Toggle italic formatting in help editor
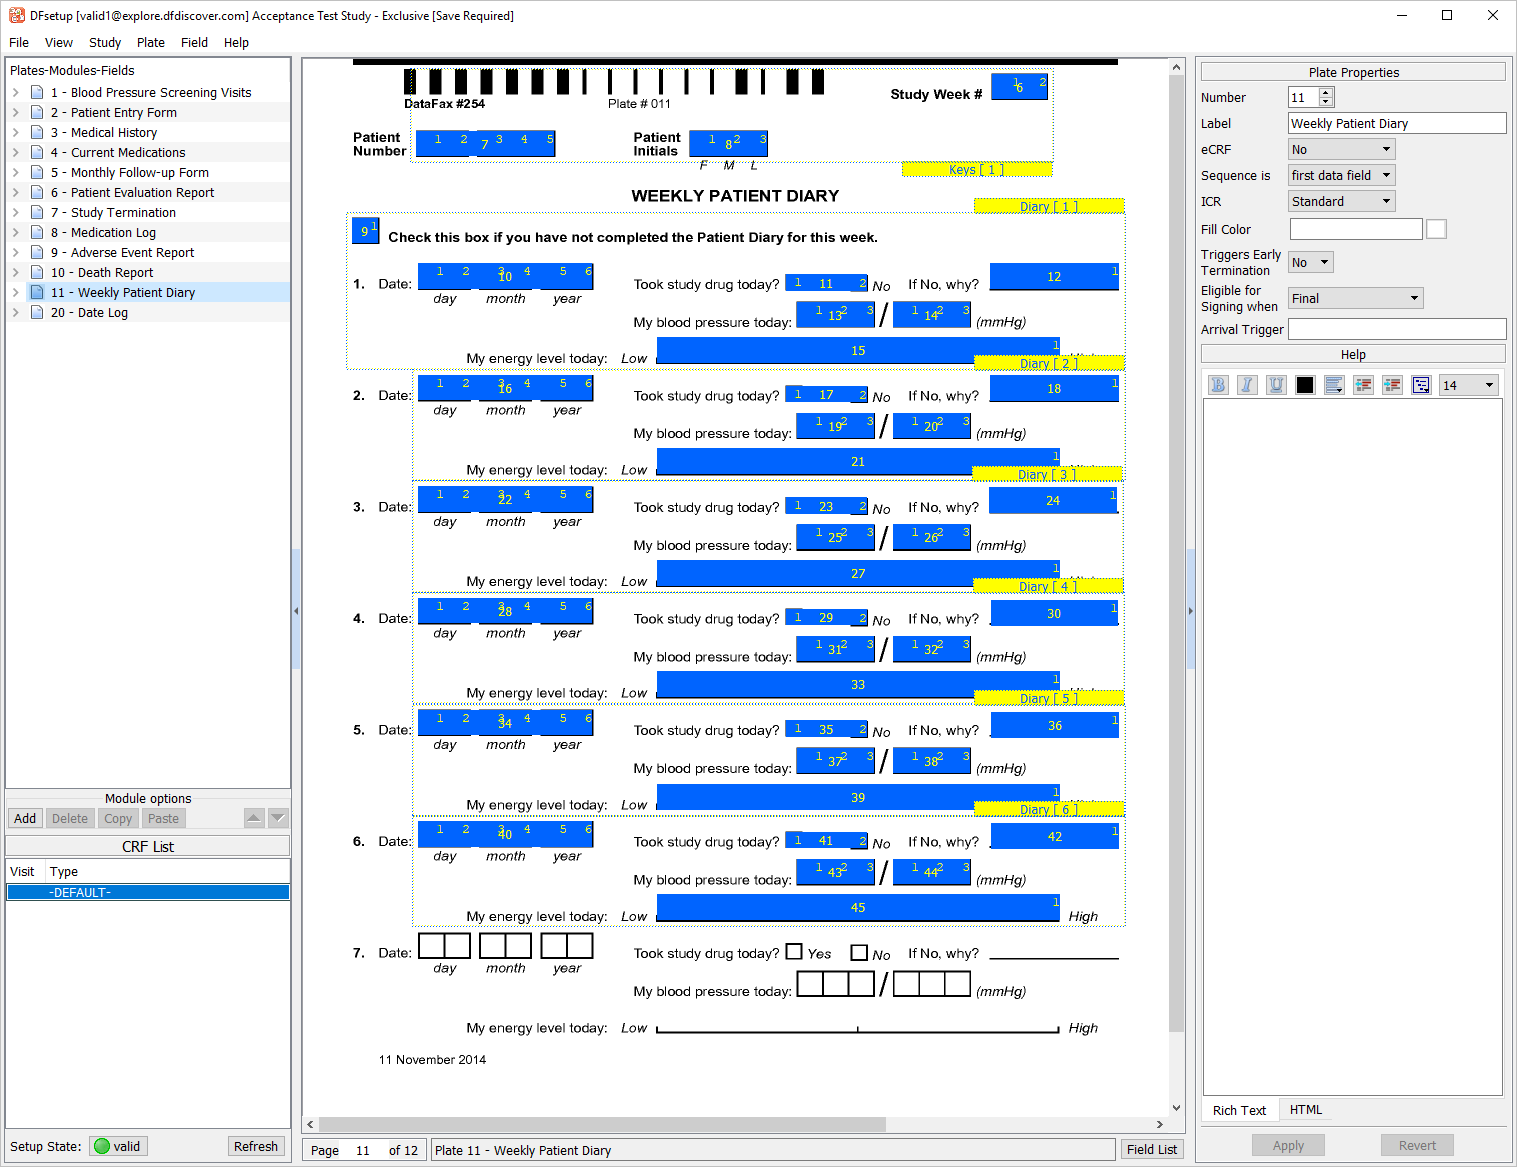Screen dimensions: 1517x1167 tap(1247, 385)
